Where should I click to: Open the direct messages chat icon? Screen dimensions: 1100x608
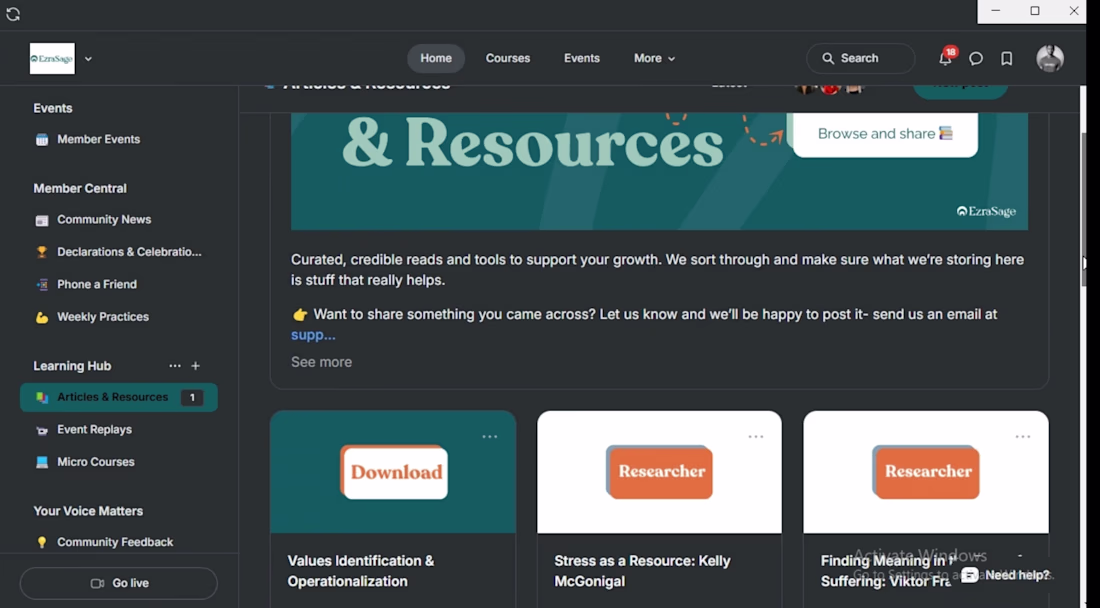click(976, 59)
